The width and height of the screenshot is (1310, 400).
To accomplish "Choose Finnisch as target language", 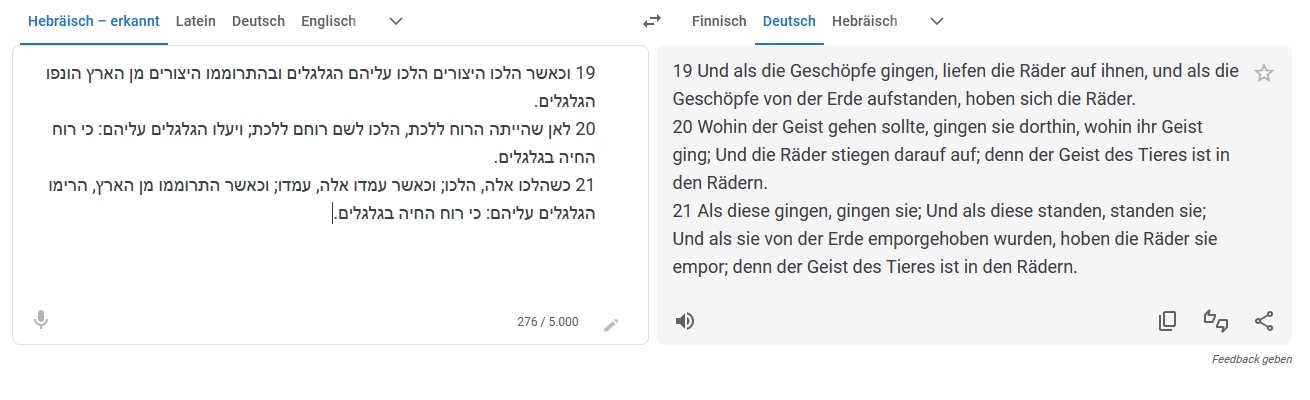I will pyautogui.click(x=719, y=21).
